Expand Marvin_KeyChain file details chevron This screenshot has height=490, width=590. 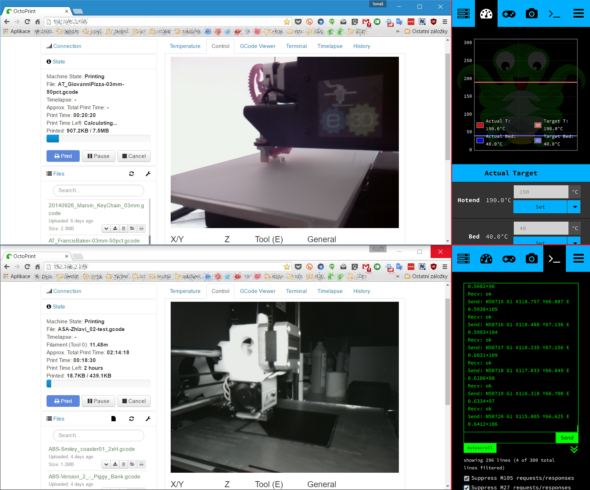[106, 228]
